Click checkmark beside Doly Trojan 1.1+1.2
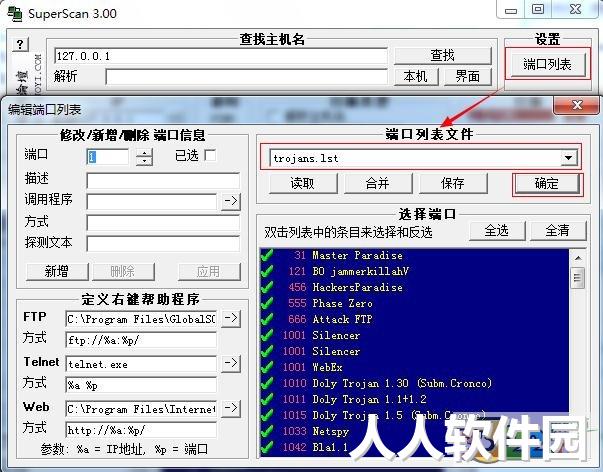The width and height of the screenshot is (603, 472). click(x=267, y=399)
